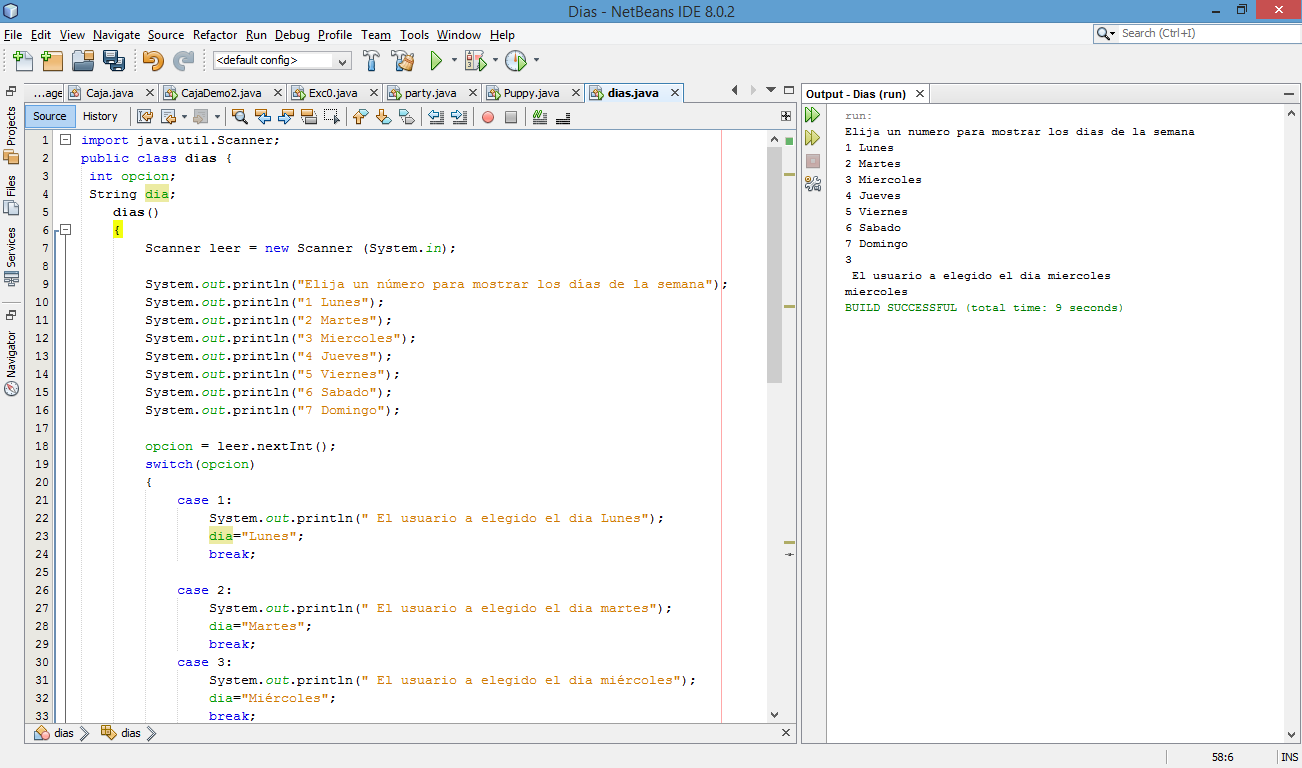
Task: Click the Search (Ctrl+I) input field
Action: 1205,33
